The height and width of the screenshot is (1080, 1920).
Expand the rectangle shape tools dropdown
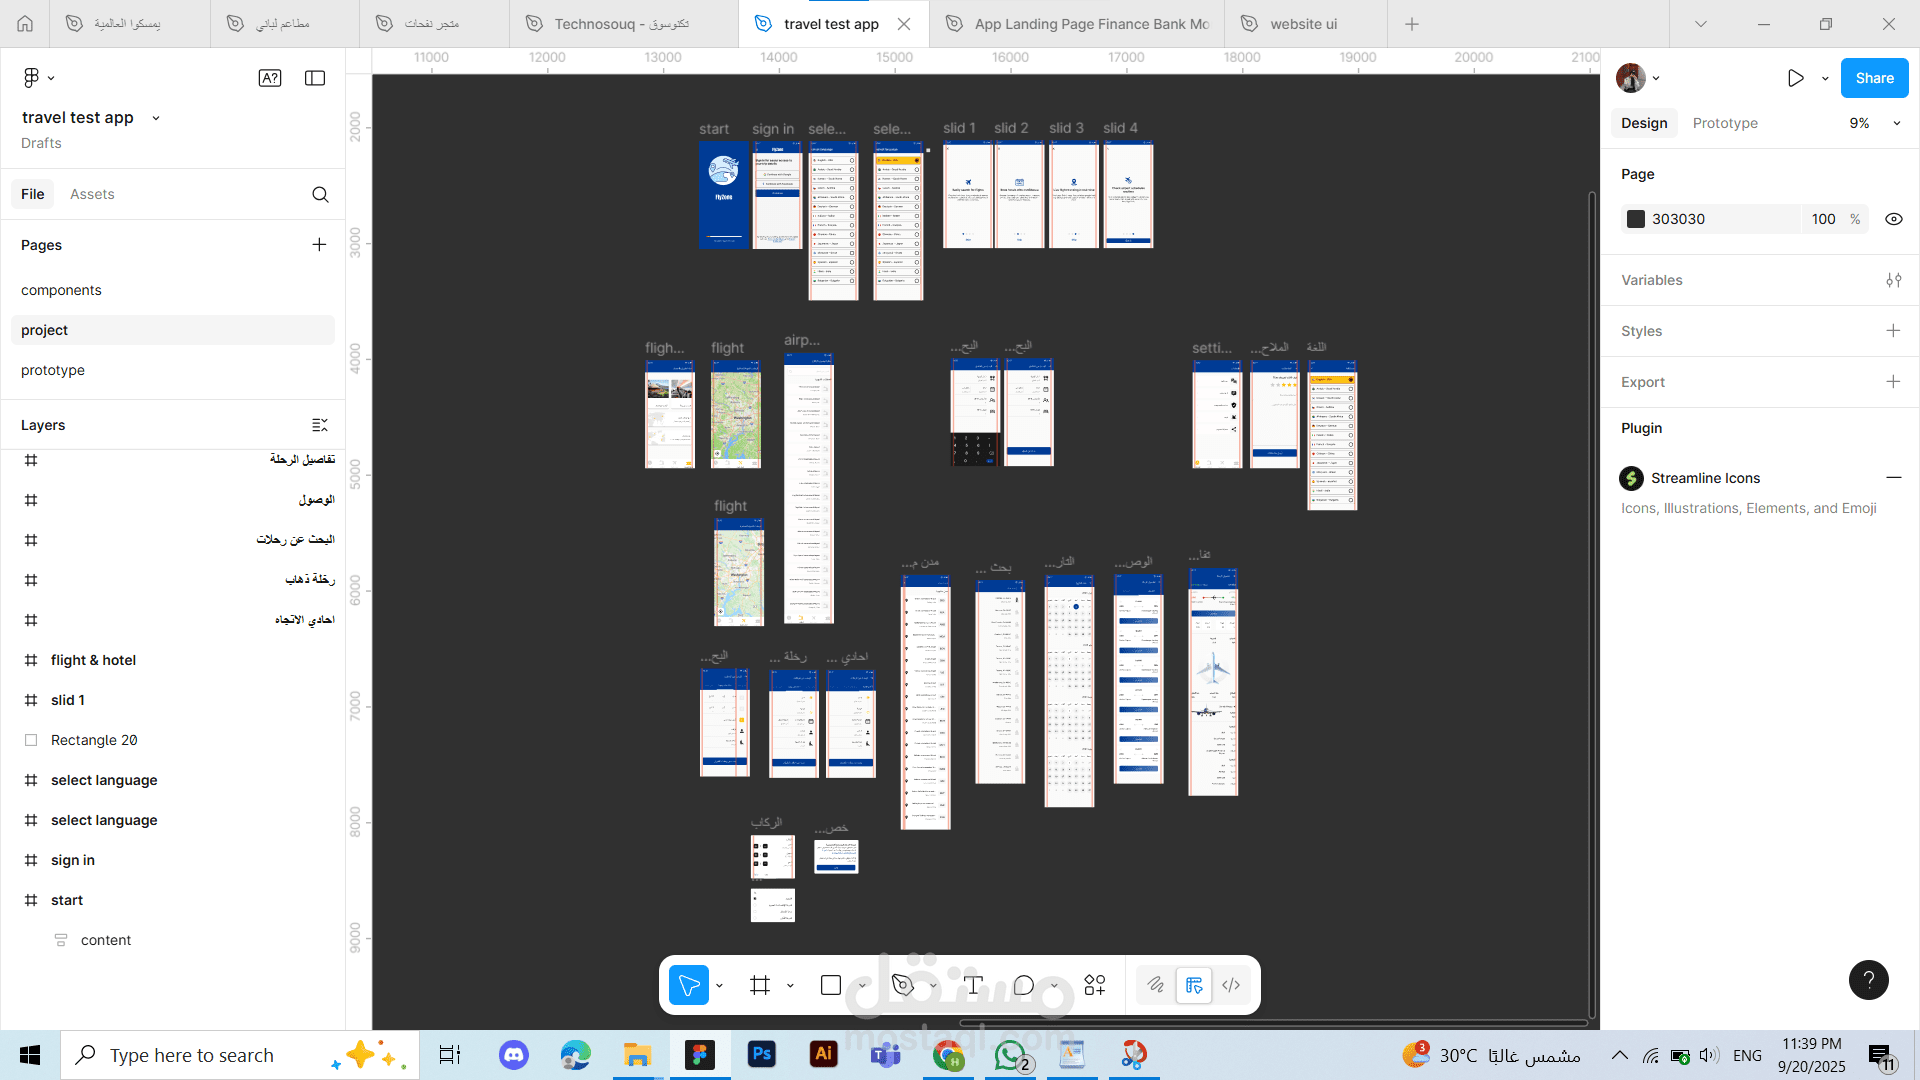(862, 986)
